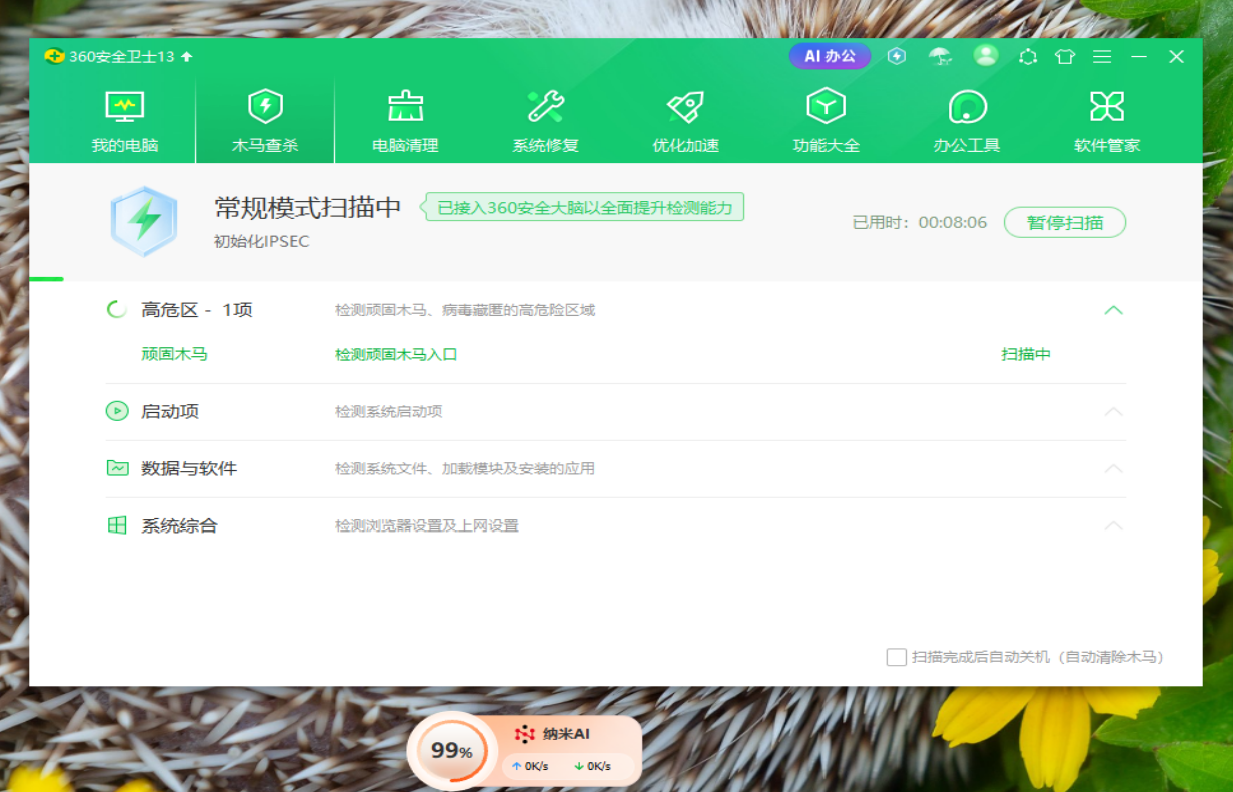The height and width of the screenshot is (792, 1233).
Task: Select the 优化加速 rocket tab
Action: point(686,122)
